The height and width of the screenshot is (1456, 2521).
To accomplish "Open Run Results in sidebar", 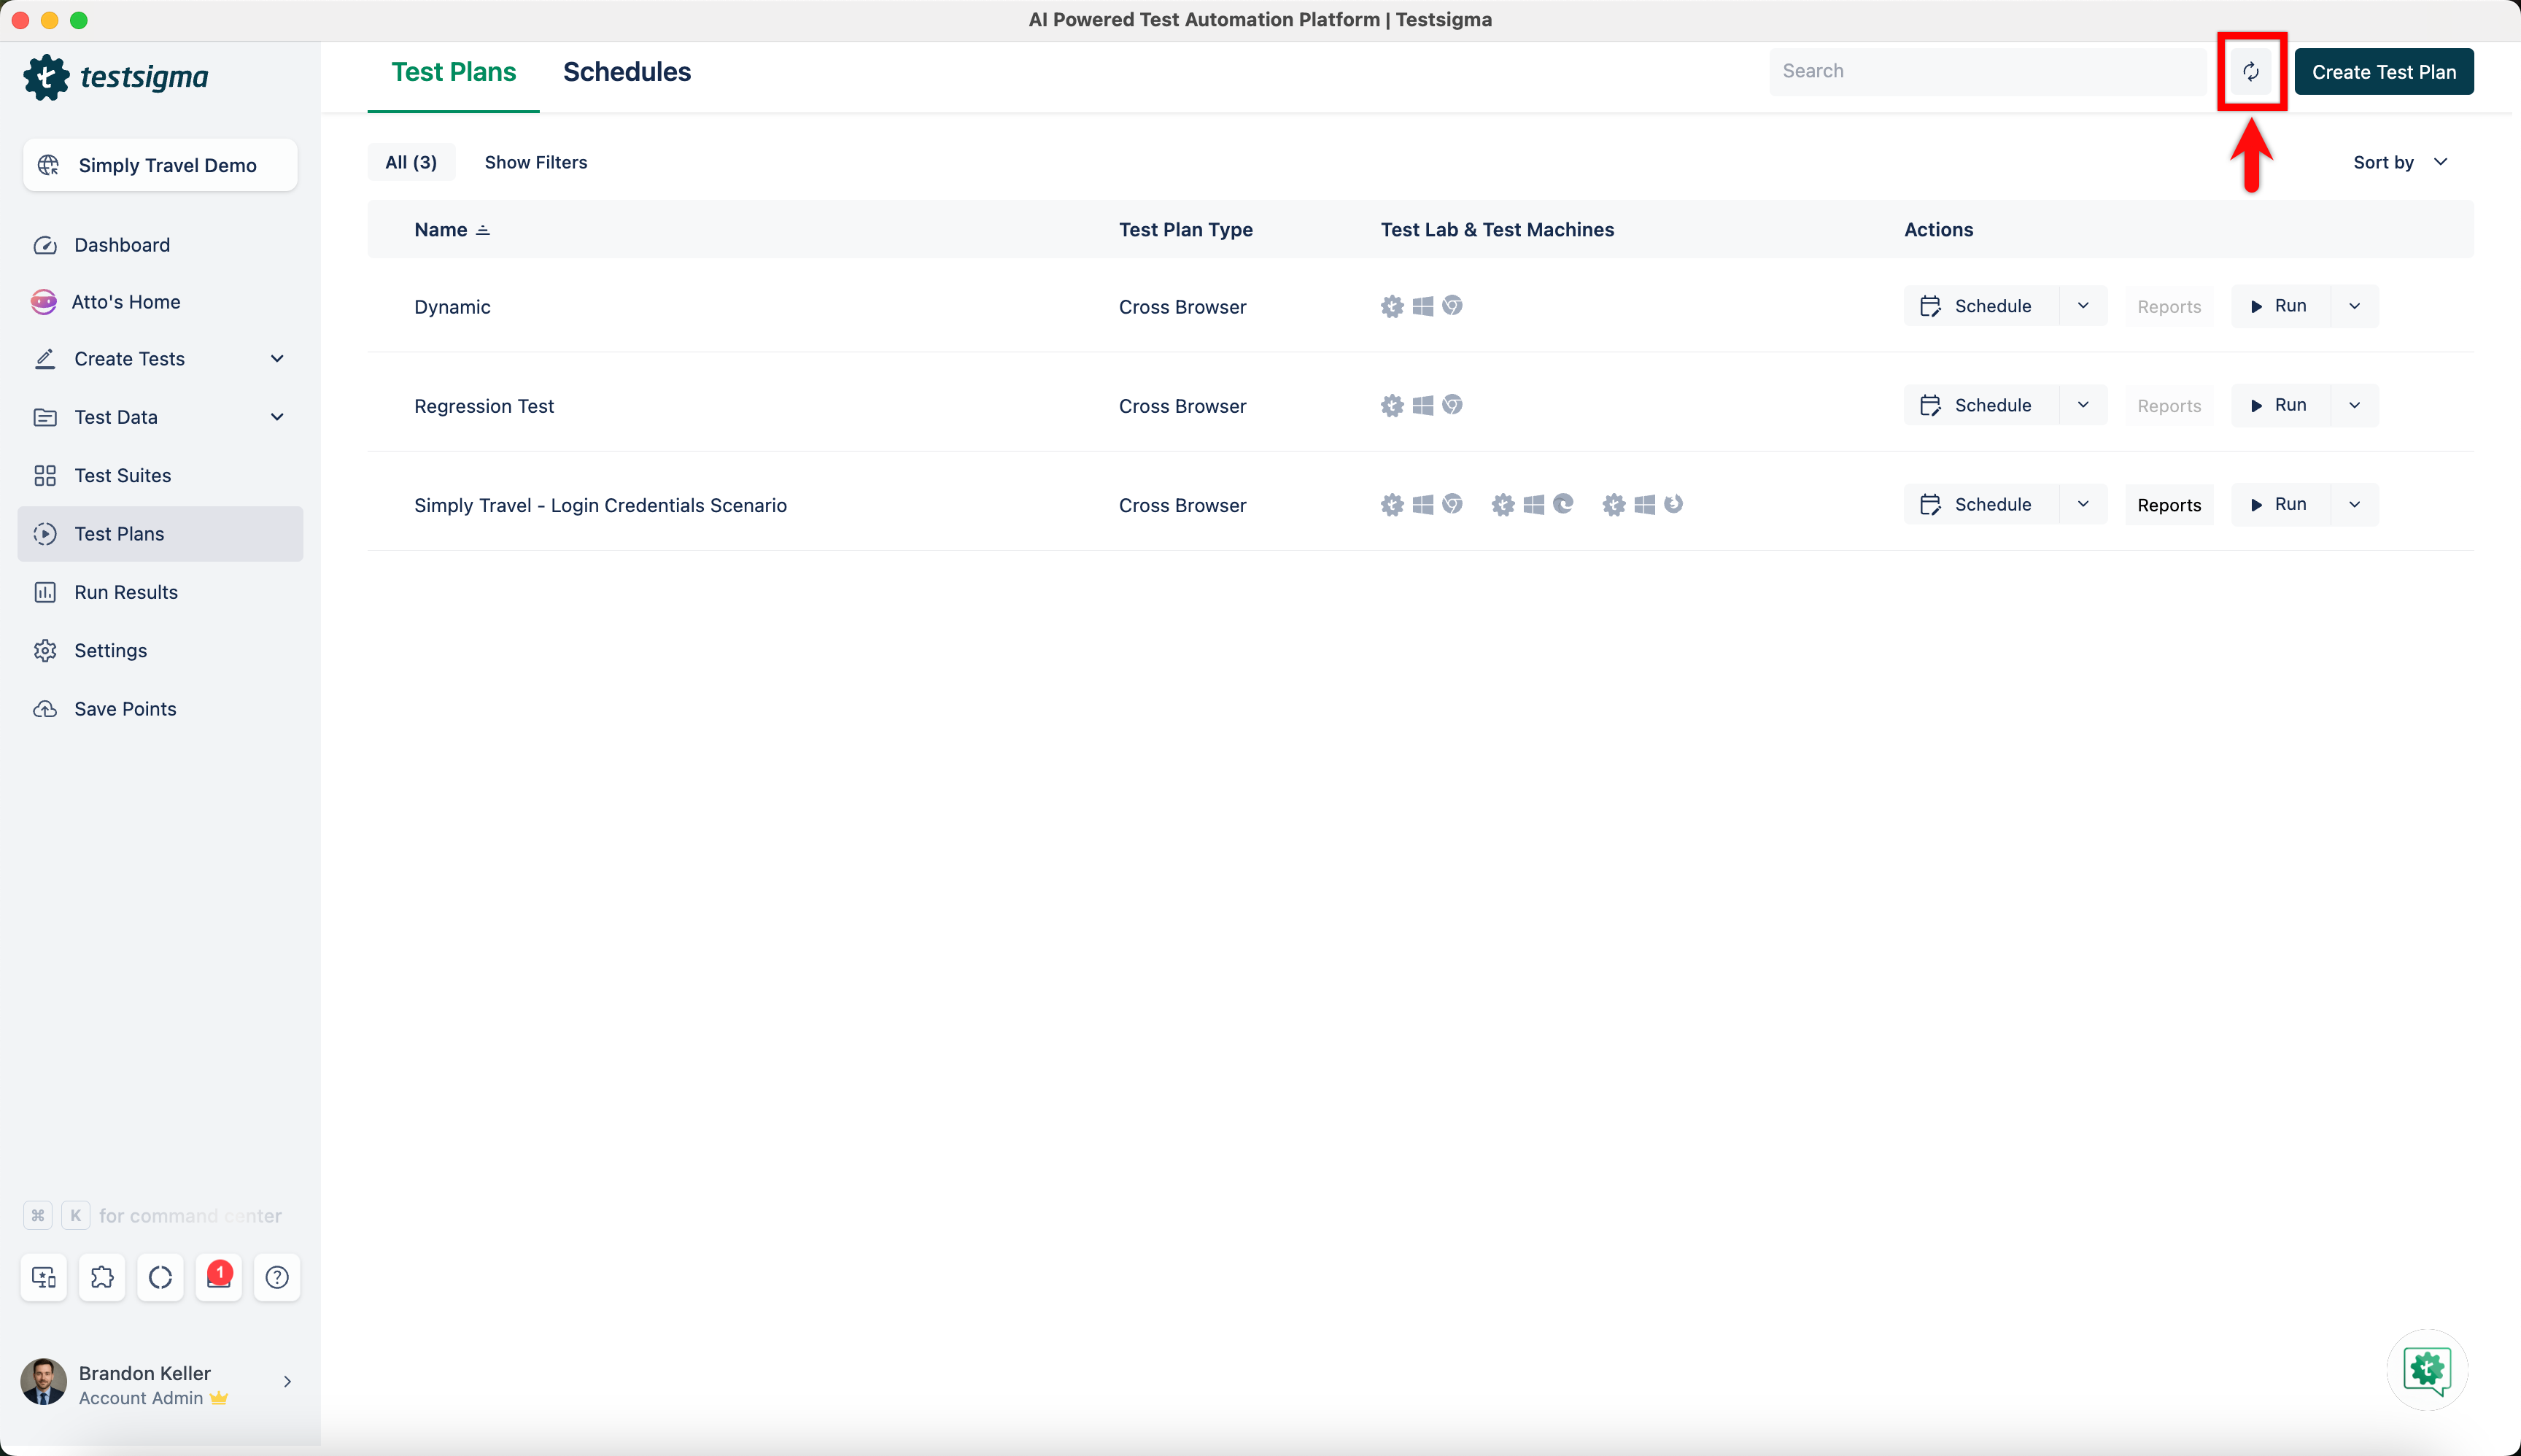I will 126,592.
